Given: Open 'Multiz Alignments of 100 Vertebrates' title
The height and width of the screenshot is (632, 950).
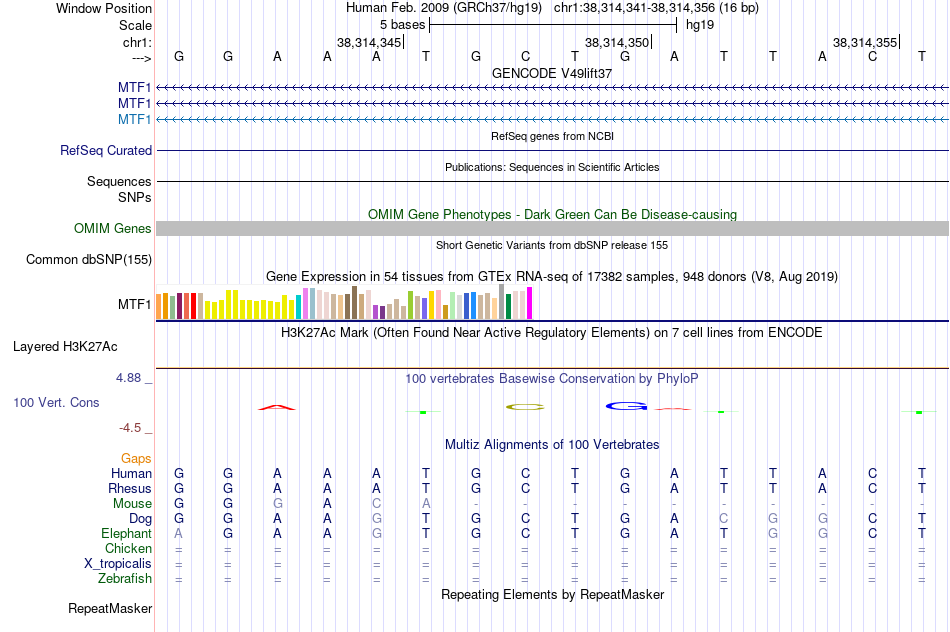Looking at the screenshot, I should (552, 445).
